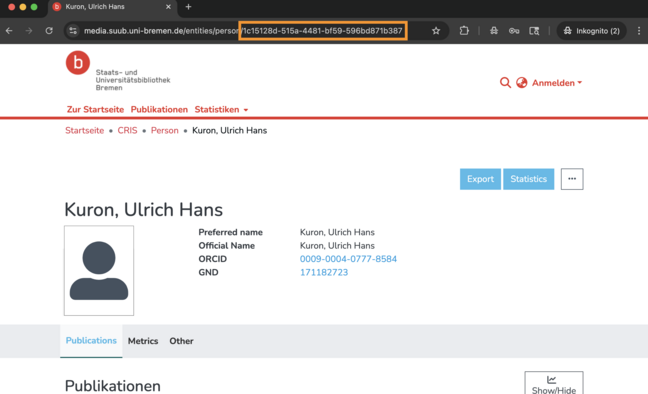
Task: Switch to the Publications tab
Action: pyautogui.click(x=91, y=341)
